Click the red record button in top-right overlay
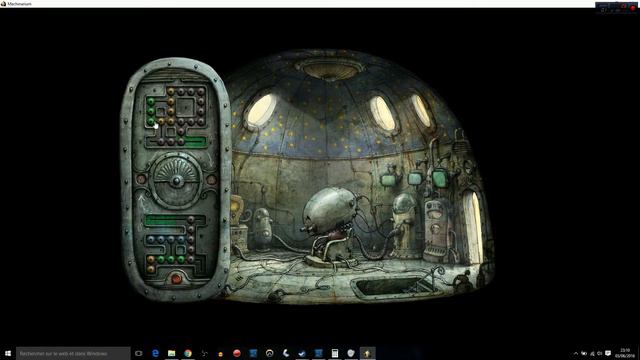640x360 pixels. [633, 8]
